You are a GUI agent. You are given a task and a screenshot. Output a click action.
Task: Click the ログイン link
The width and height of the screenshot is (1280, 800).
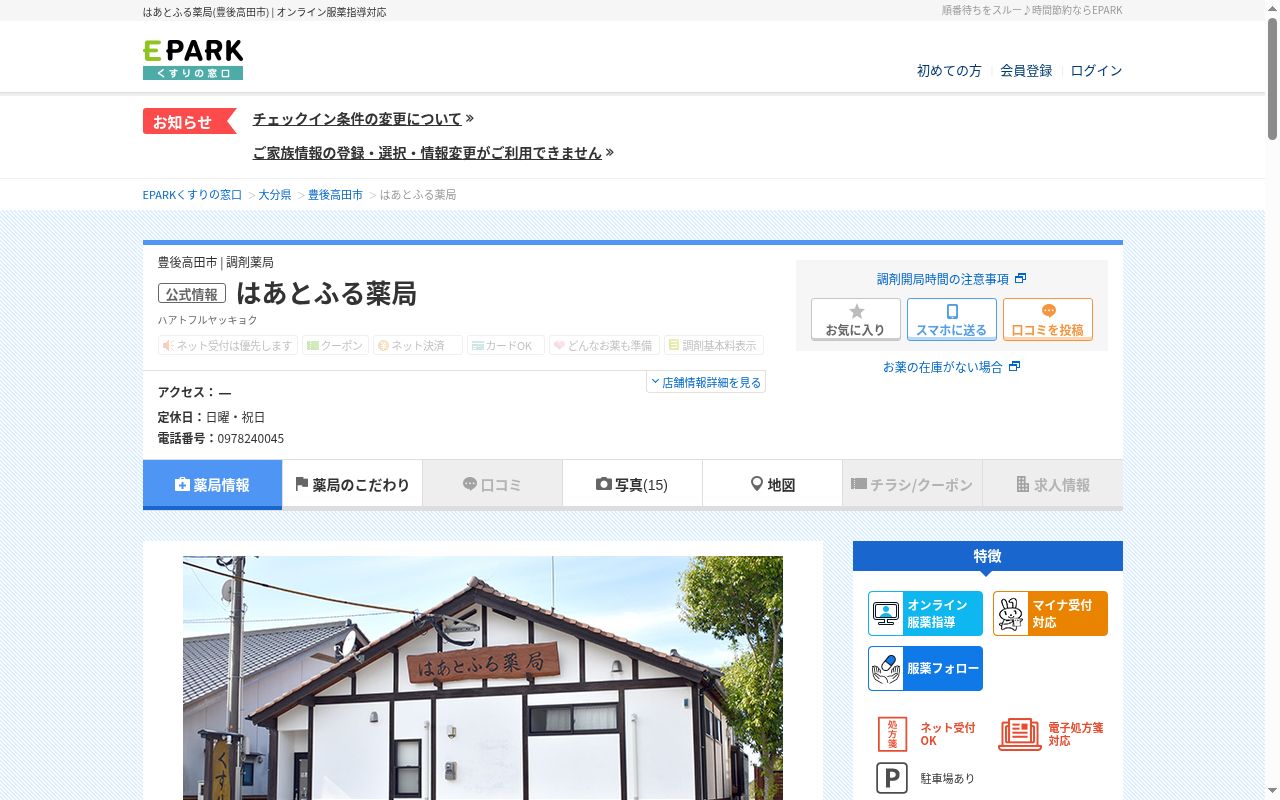tap(1096, 71)
